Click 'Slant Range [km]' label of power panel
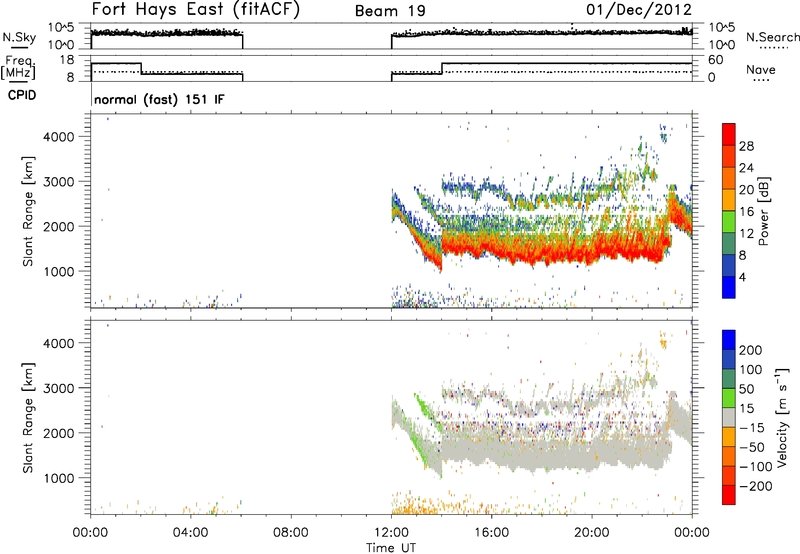Screen dimensions: 800x554 coord(28,212)
